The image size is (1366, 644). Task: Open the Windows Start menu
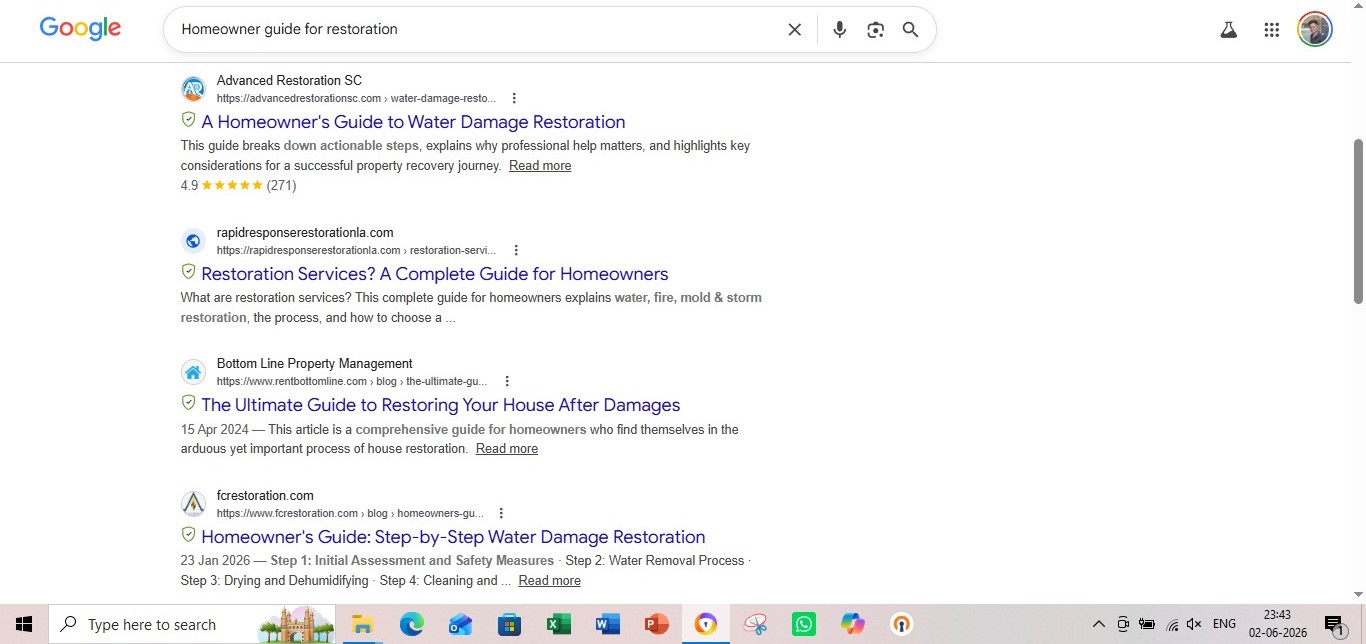pyautogui.click(x=24, y=624)
